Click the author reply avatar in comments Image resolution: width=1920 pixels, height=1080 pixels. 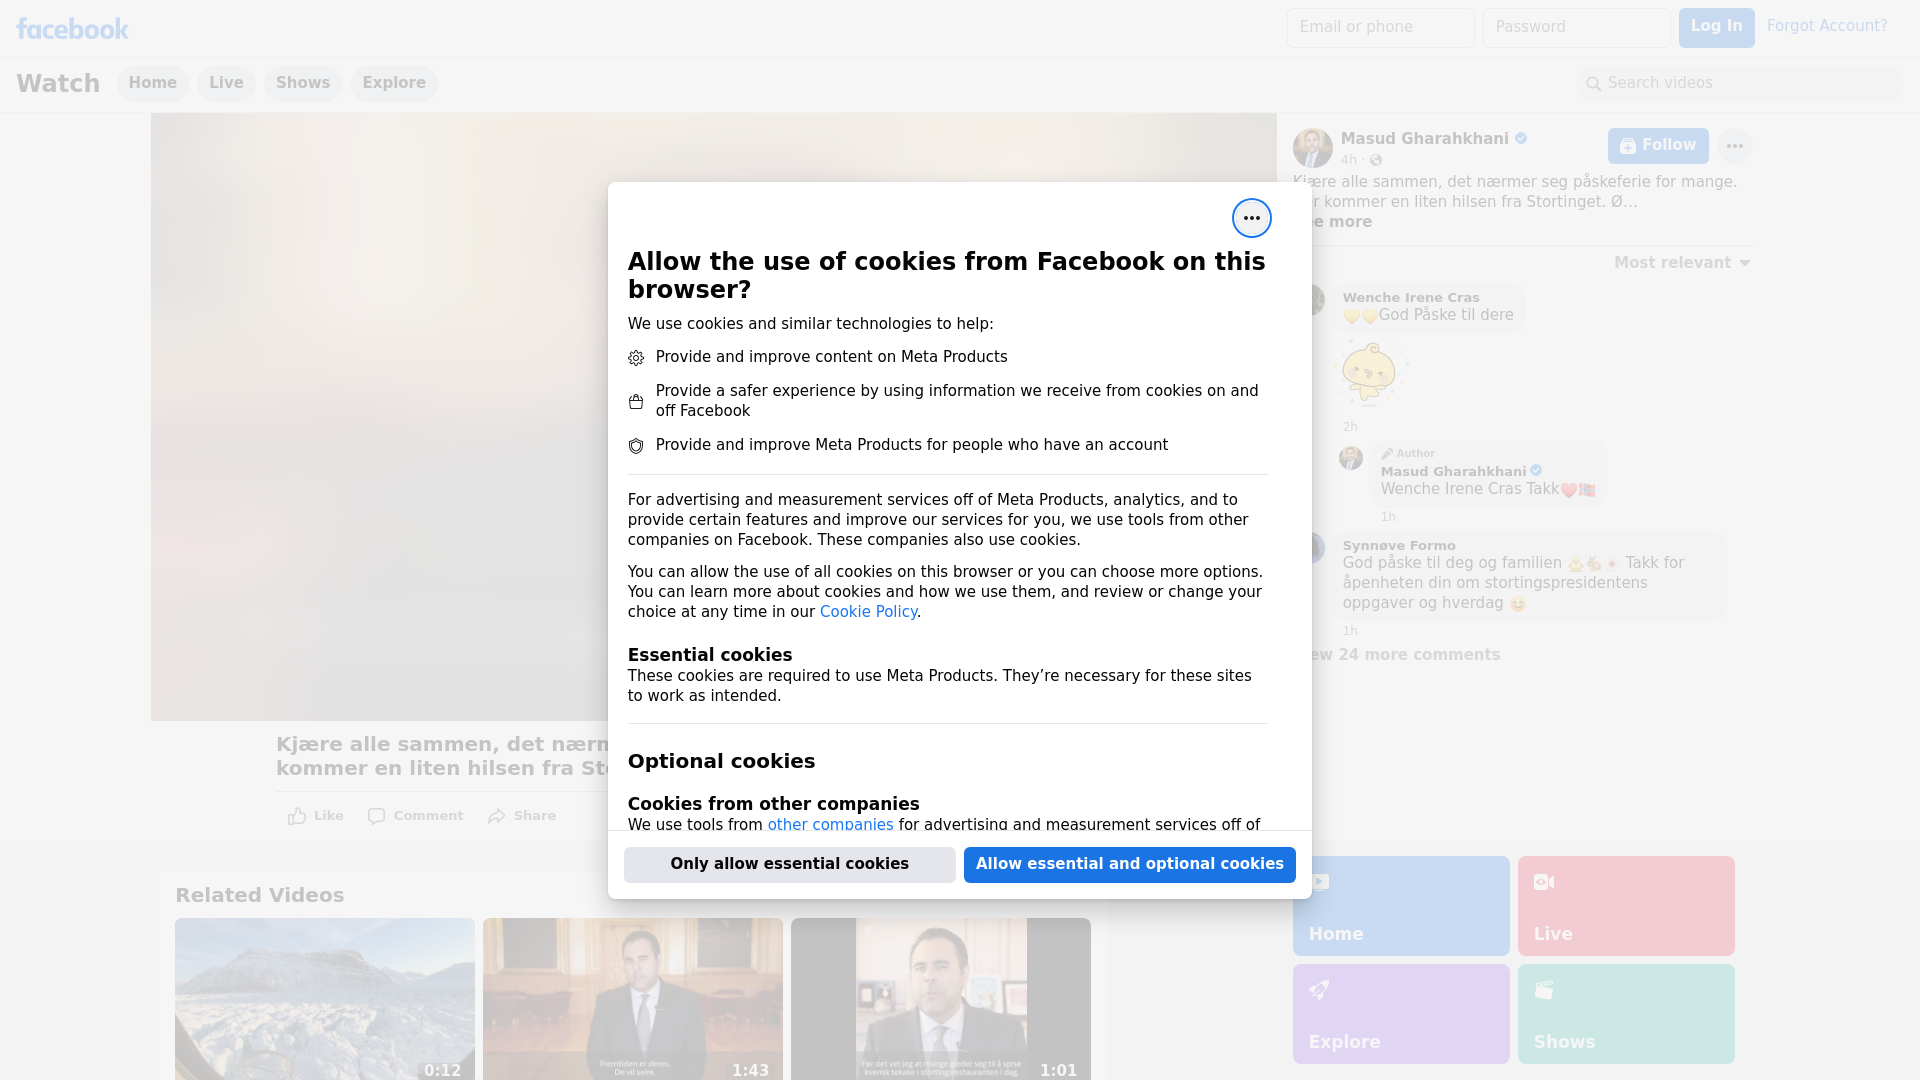(1351, 458)
